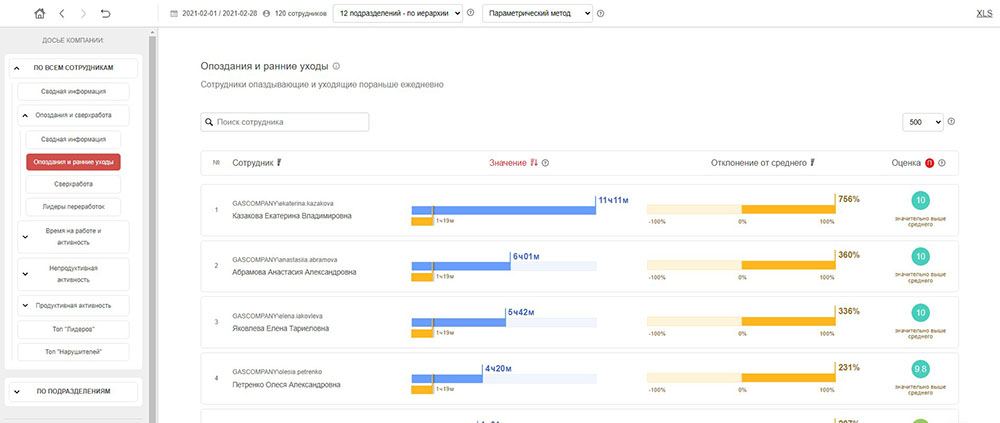1000x423 pixels.
Task: Export report via XLS link
Action: pyautogui.click(x=983, y=14)
